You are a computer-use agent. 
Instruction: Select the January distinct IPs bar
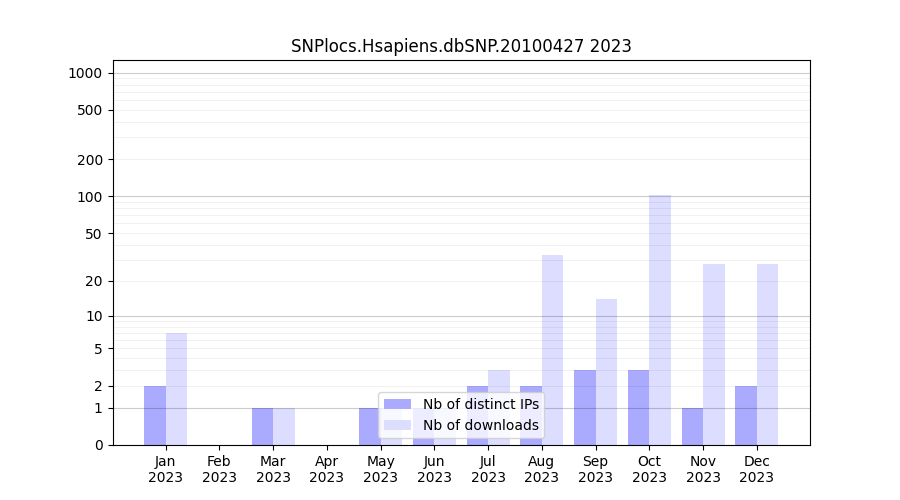pos(155,415)
